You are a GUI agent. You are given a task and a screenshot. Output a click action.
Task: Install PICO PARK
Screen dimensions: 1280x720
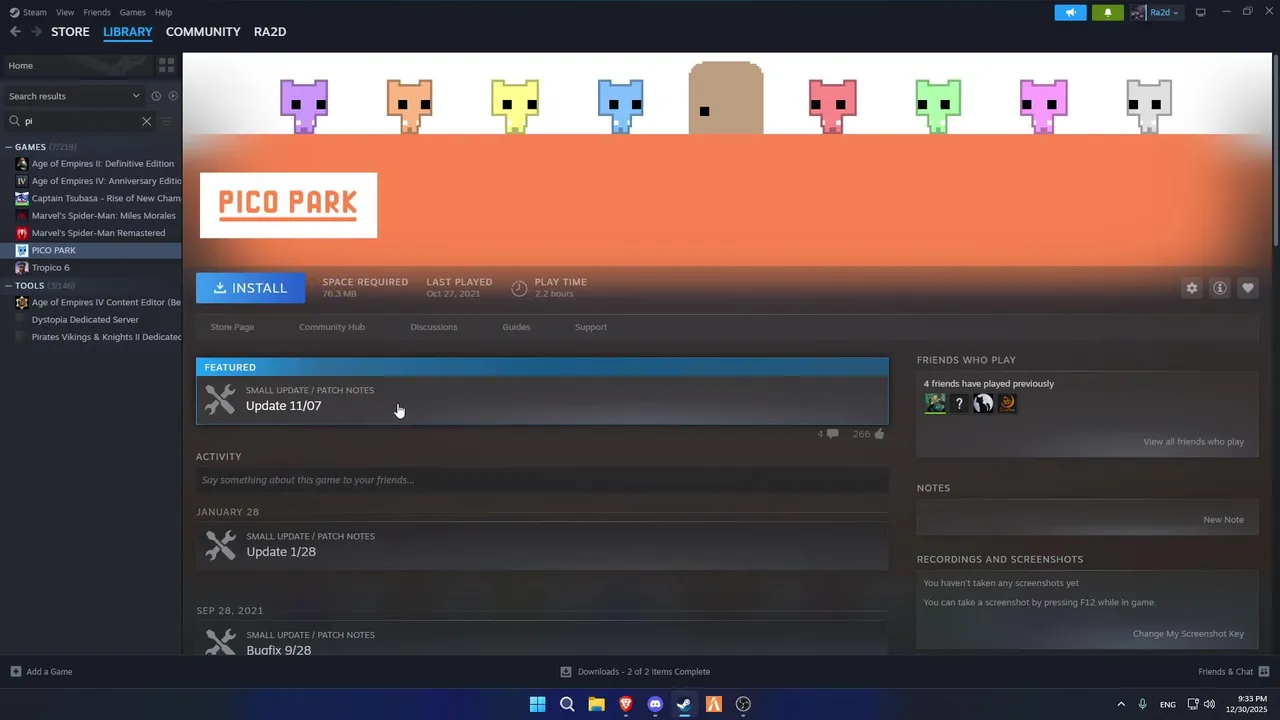[x=251, y=288]
